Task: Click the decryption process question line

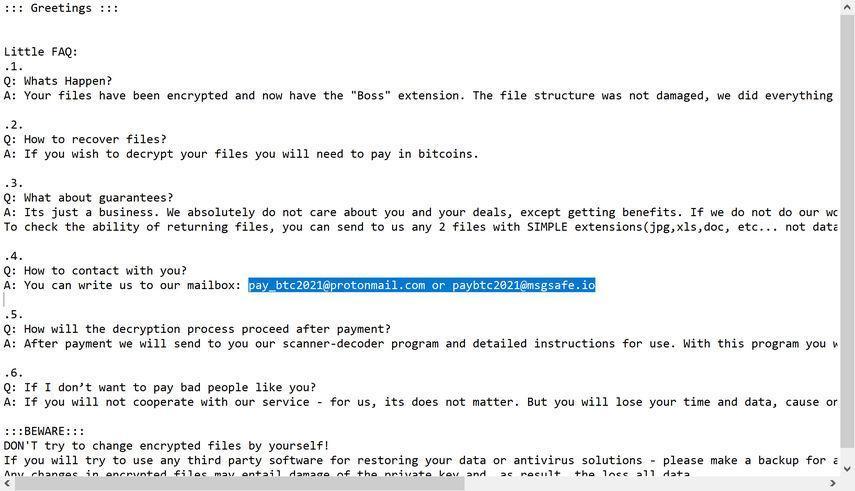Action: click(197, 329)
